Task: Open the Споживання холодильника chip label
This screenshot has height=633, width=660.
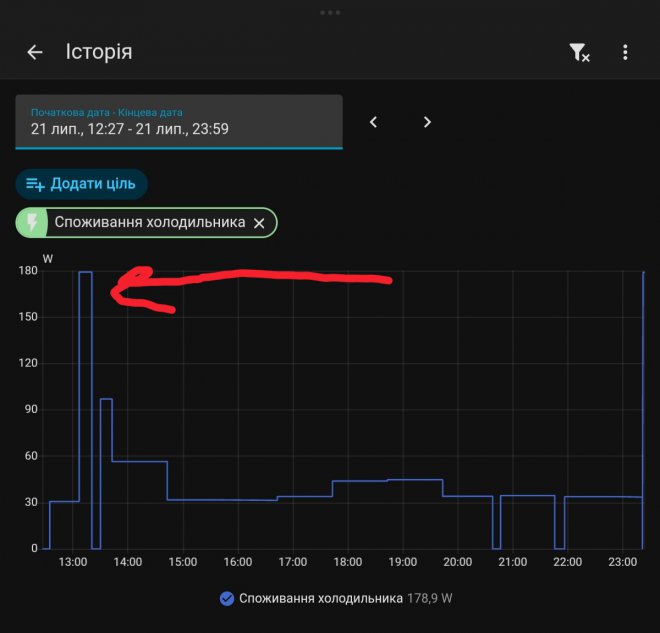Action: coord(149,222)
